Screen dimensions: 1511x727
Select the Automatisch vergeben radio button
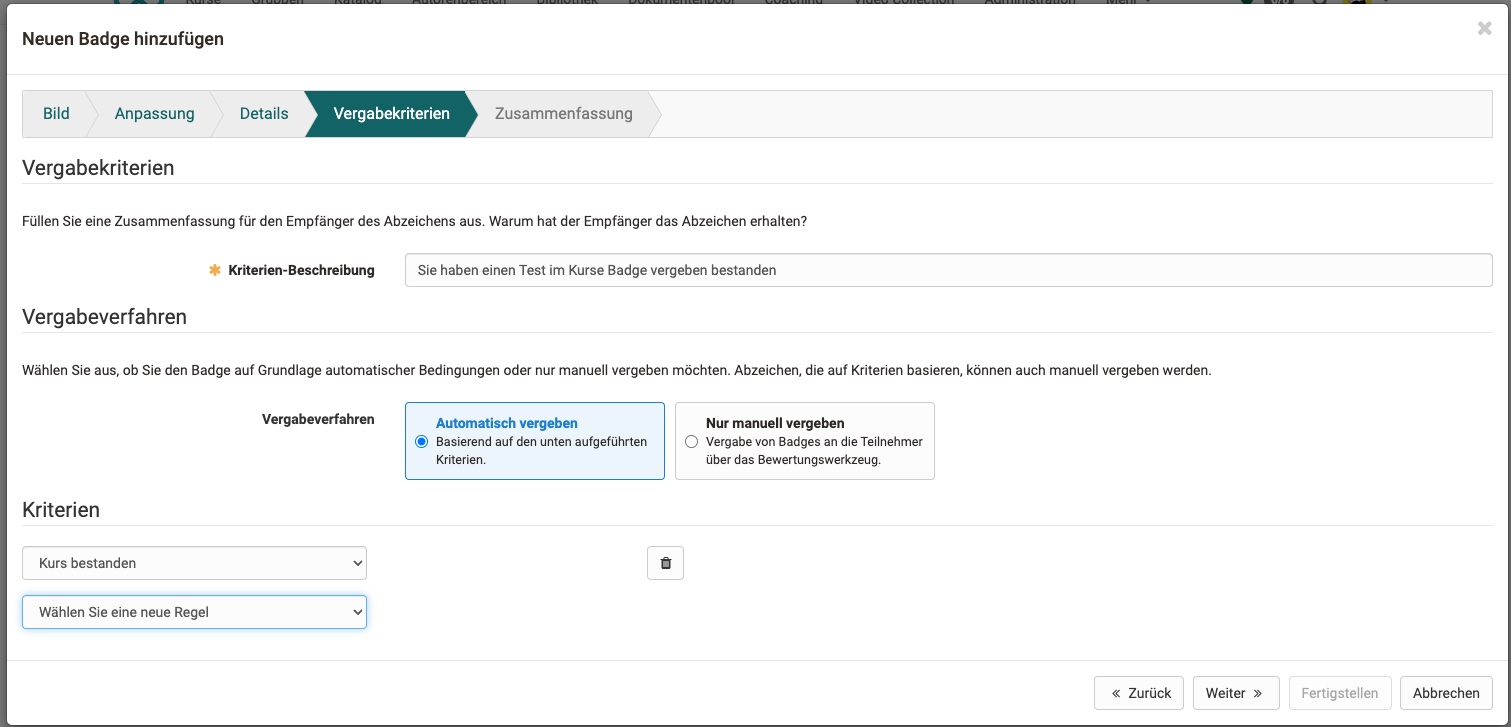point(421,441)
